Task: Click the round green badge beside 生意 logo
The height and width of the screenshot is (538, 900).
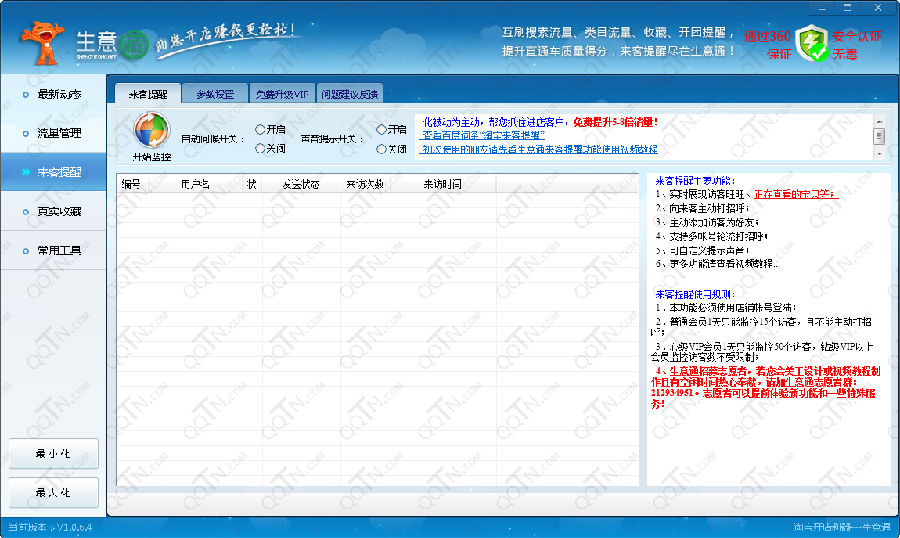Action: point(134,45)
